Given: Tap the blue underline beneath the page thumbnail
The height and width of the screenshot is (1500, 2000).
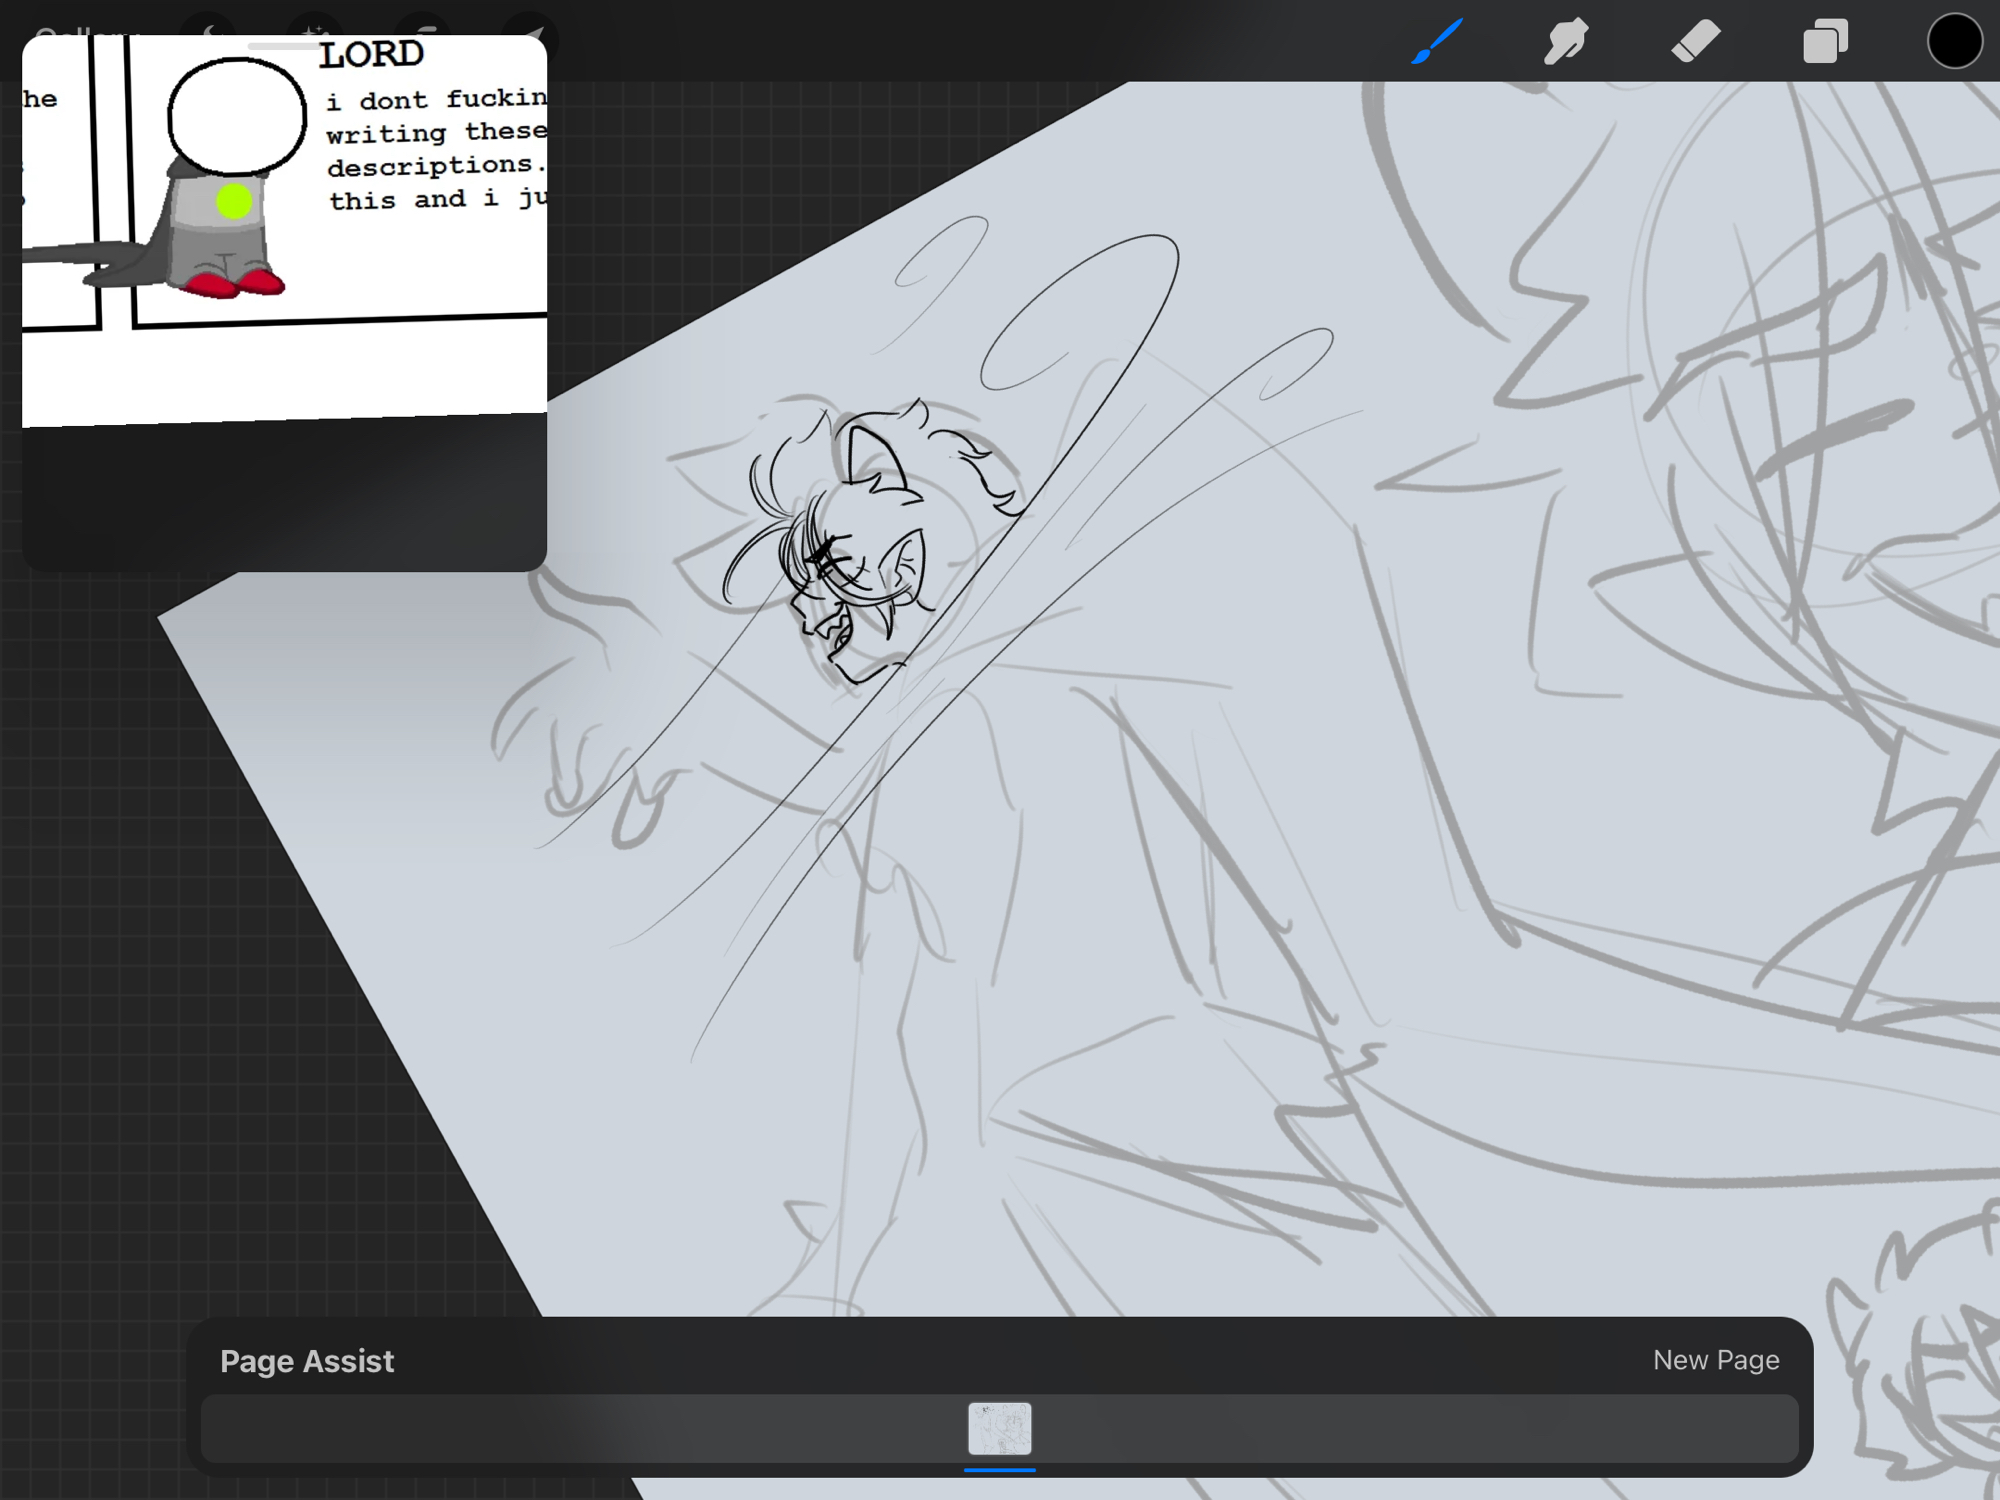Looking at the screenshot, I should [999, 1470].
